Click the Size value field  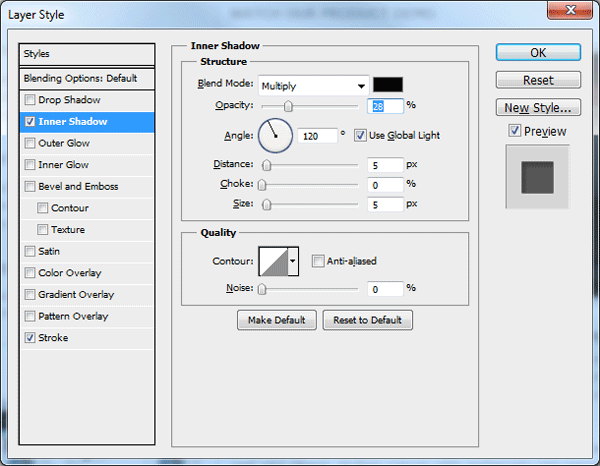coord(385,205)
